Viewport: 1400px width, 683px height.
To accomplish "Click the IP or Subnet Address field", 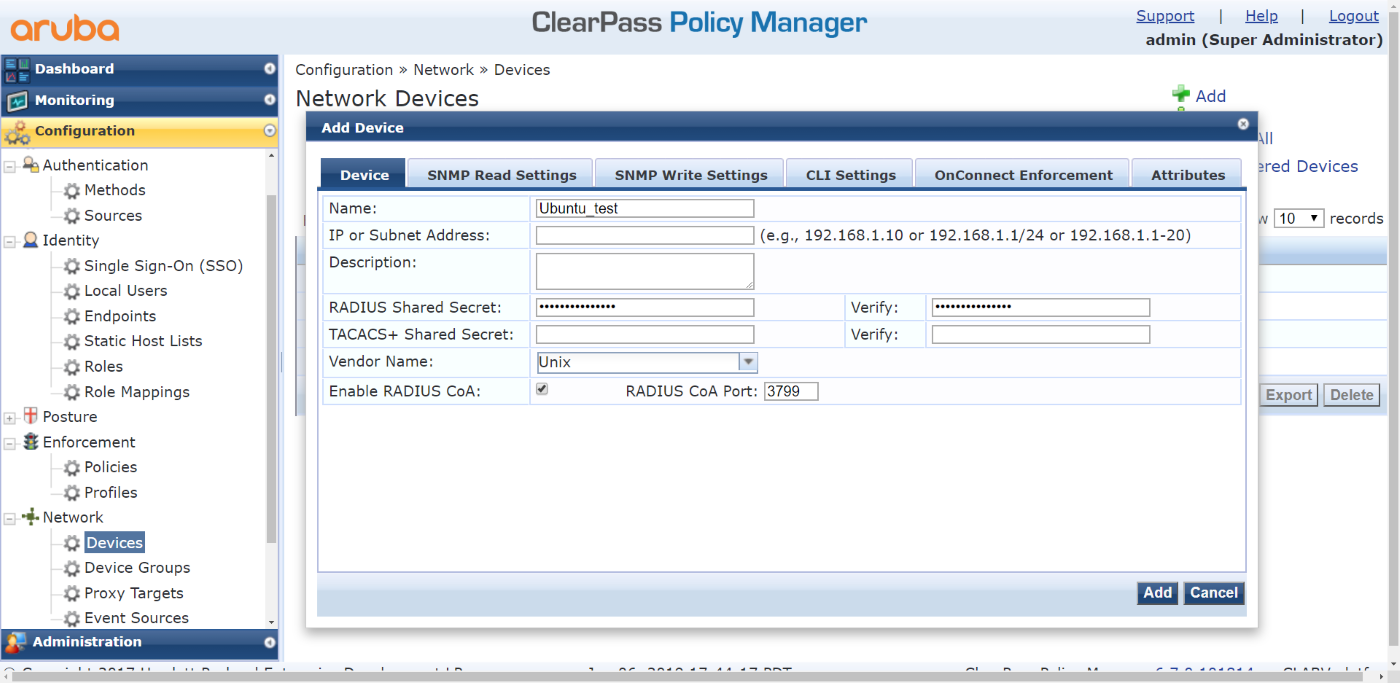I will pyautogui.click(x=645, y=235).
